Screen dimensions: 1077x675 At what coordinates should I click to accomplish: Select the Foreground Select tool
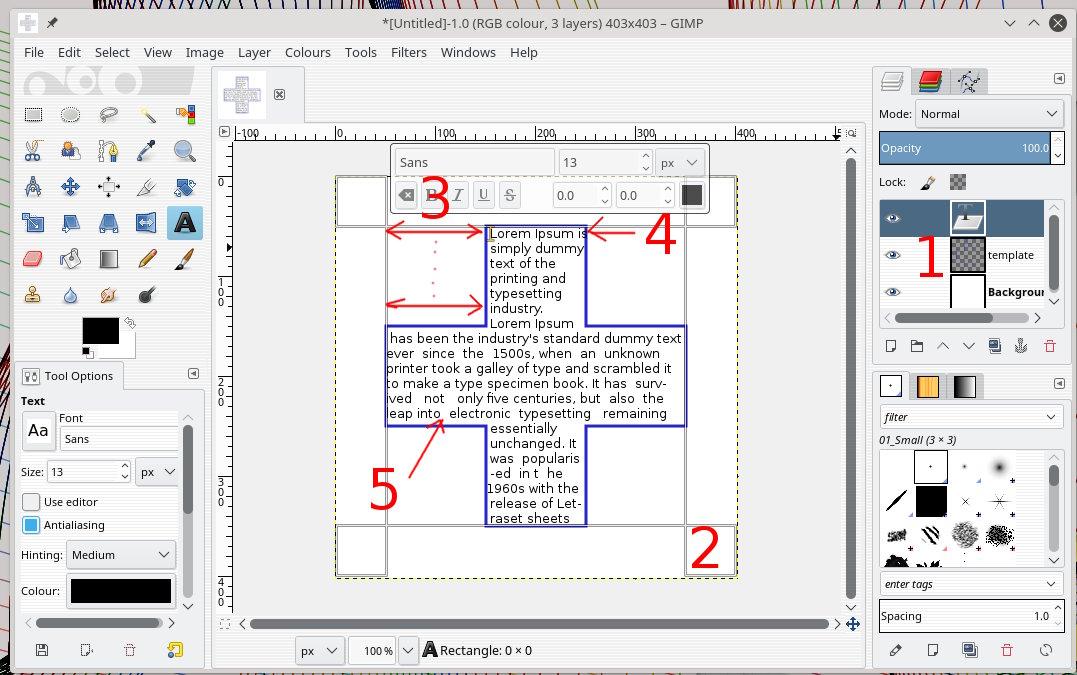point(70,150)
